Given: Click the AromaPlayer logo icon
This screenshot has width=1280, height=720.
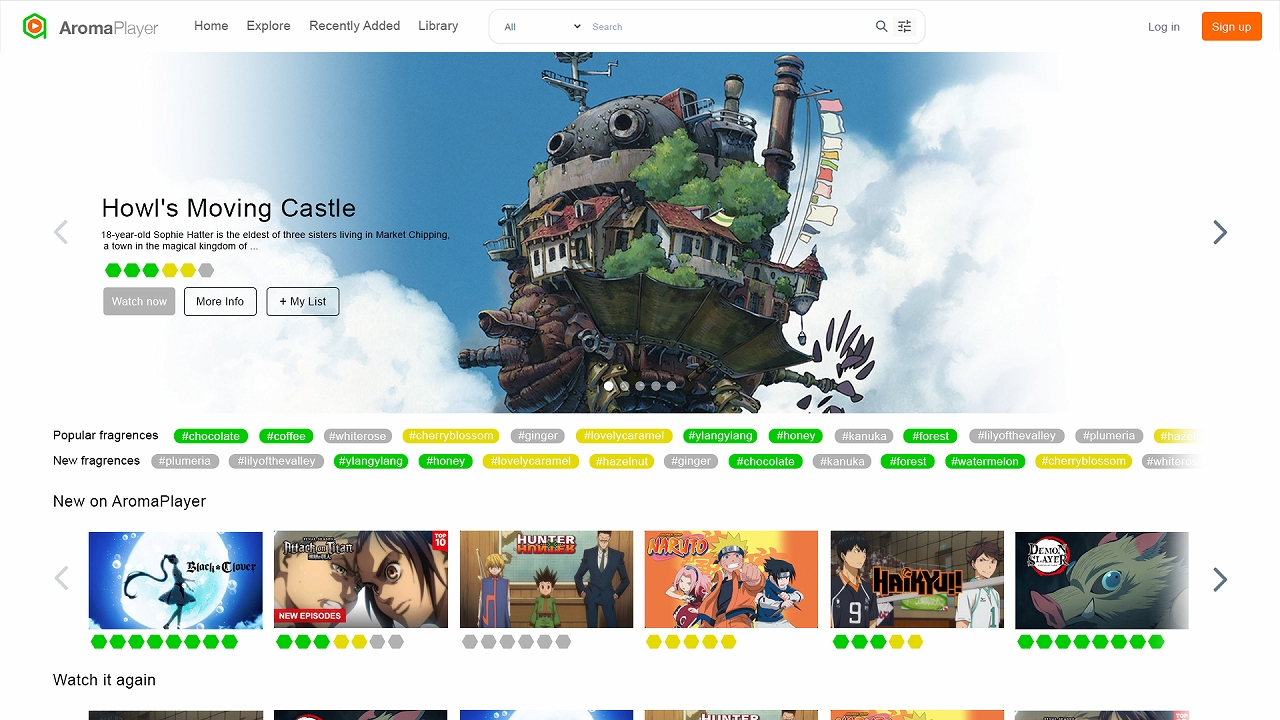Looking at the screenshot, I should click(35, 27).
